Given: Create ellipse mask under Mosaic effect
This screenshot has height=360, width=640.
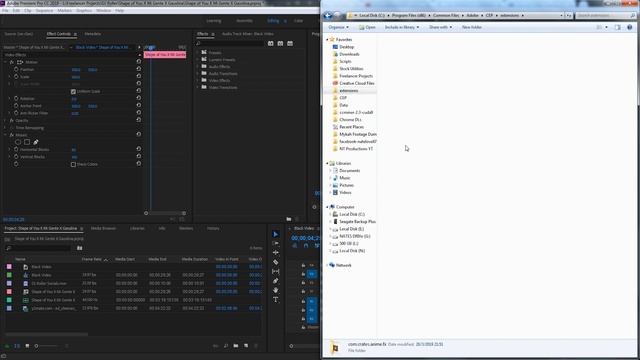Looking at the screenshot, I should (x=18, y=142).
